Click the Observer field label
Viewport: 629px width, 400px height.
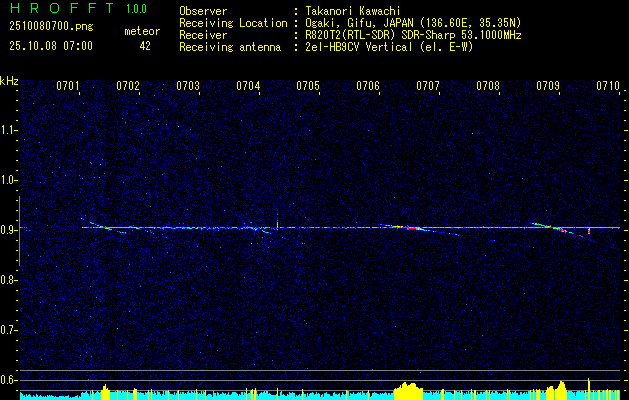pos(203,11)
